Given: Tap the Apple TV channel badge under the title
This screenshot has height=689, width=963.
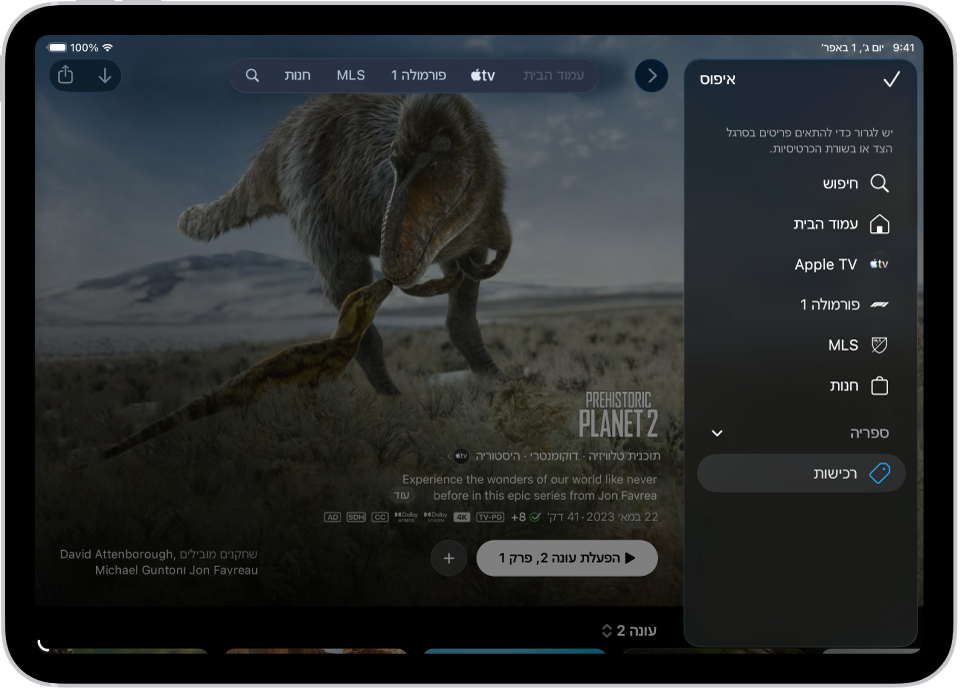Looking at the screenshot, I should point(461,456).
